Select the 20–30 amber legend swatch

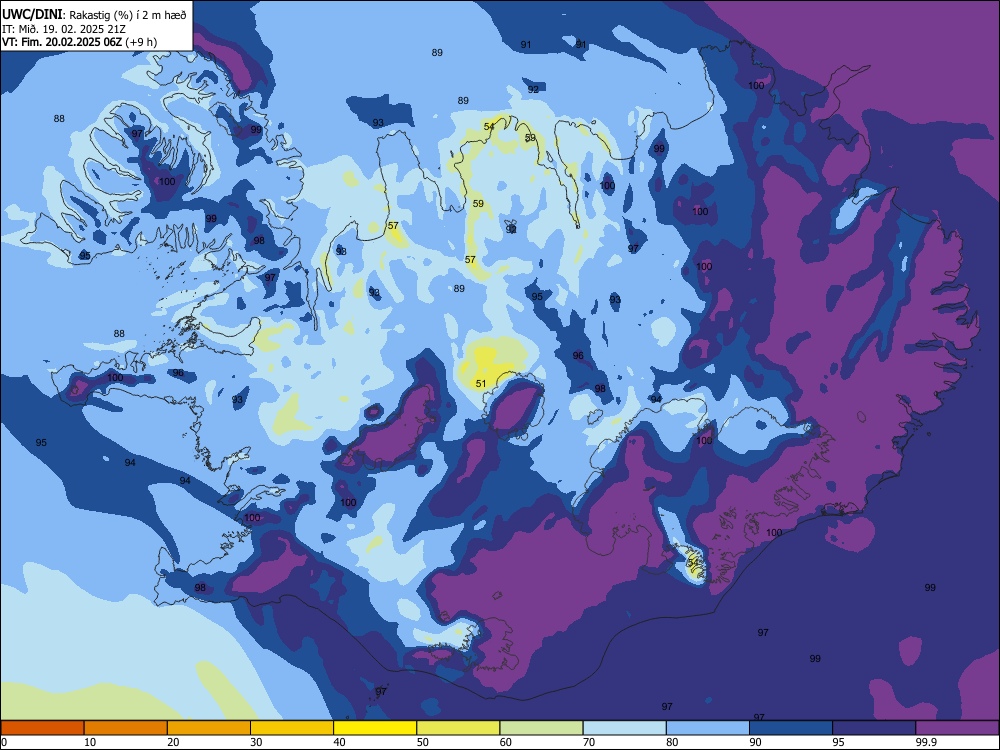(209, 728)
